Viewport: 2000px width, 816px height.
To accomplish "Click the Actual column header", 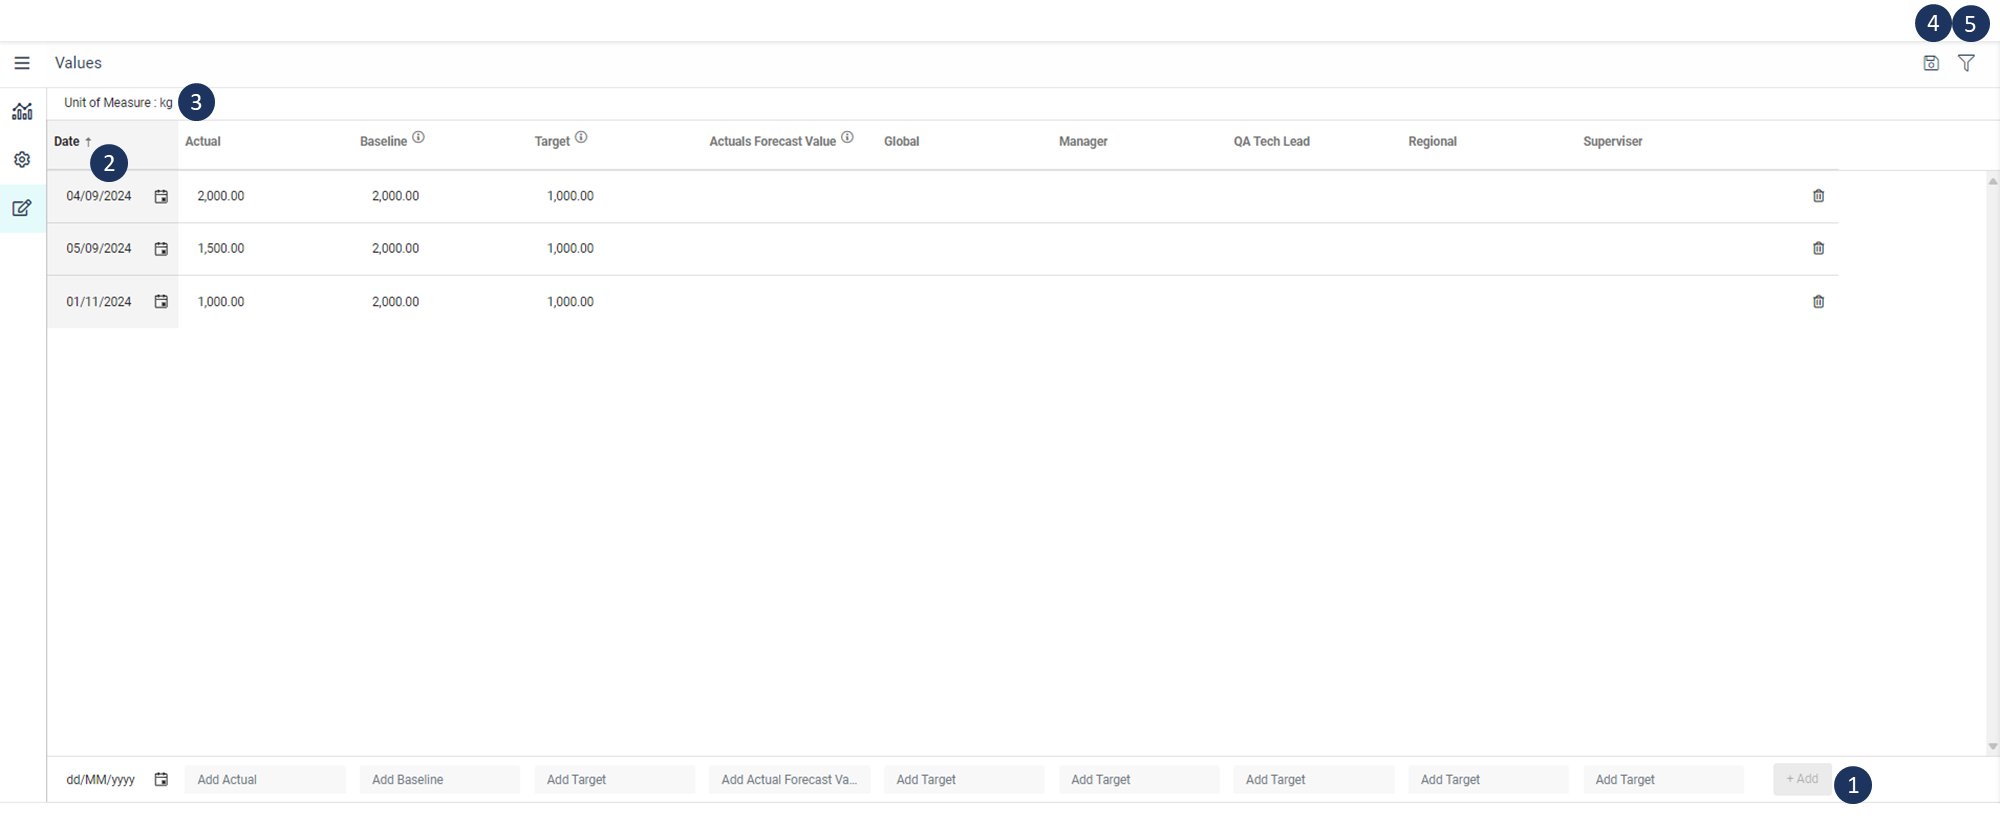I will coord(203,141).
